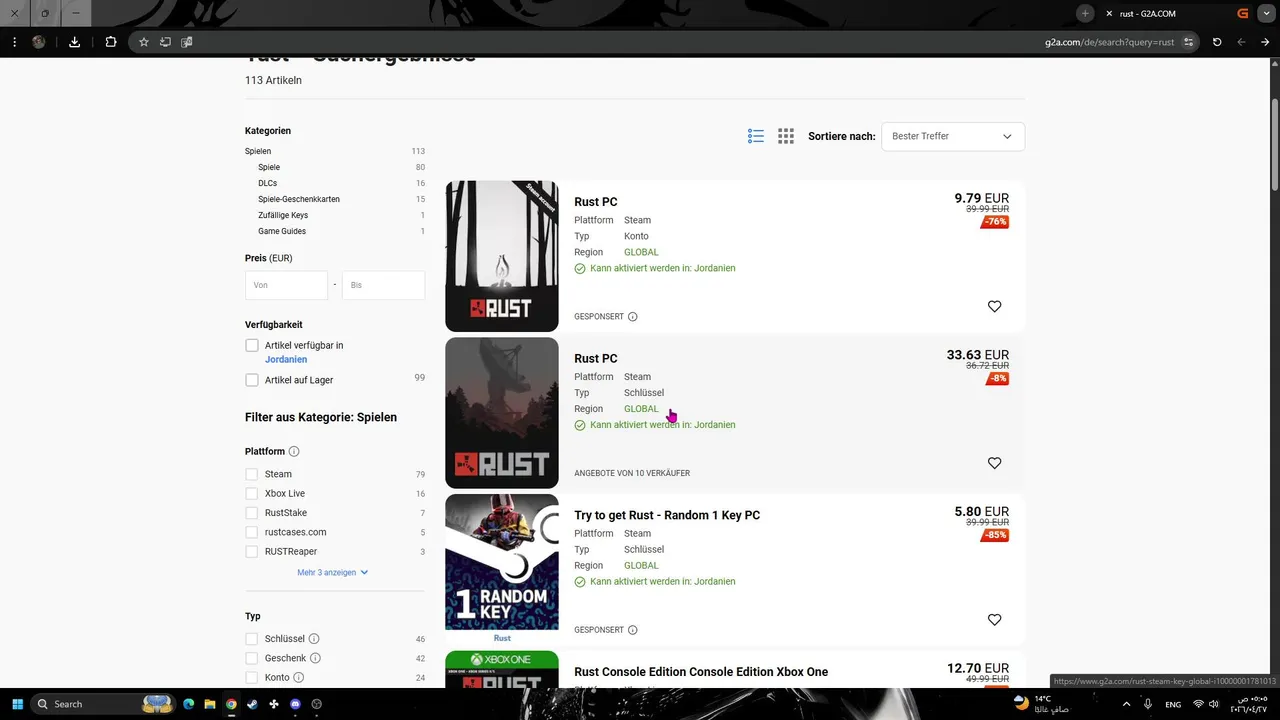Open Sortiere nach Bester Treffer dropdown
The height and width of the screenshot is (720, 1280).
click(x=952, y=136)
